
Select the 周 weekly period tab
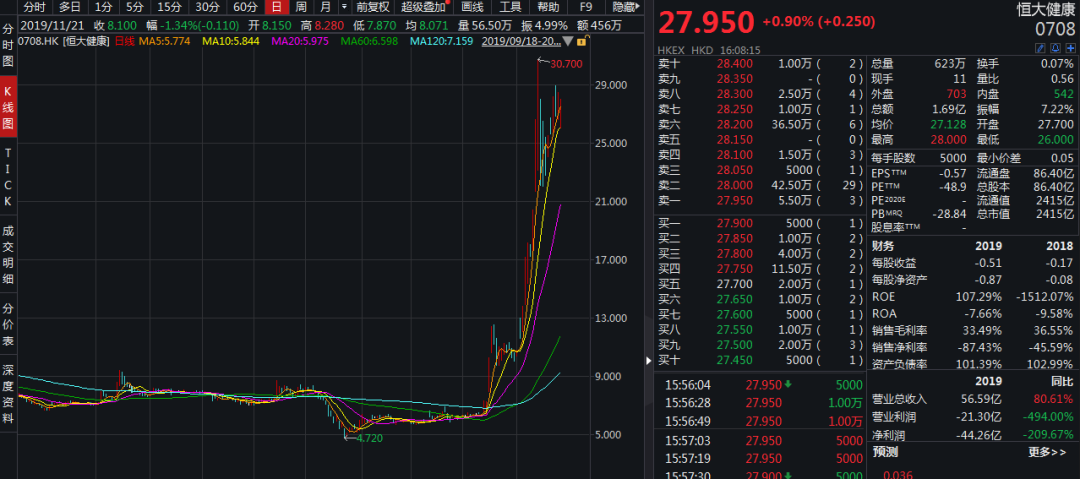pyautogui.click(x=301, y=8)
